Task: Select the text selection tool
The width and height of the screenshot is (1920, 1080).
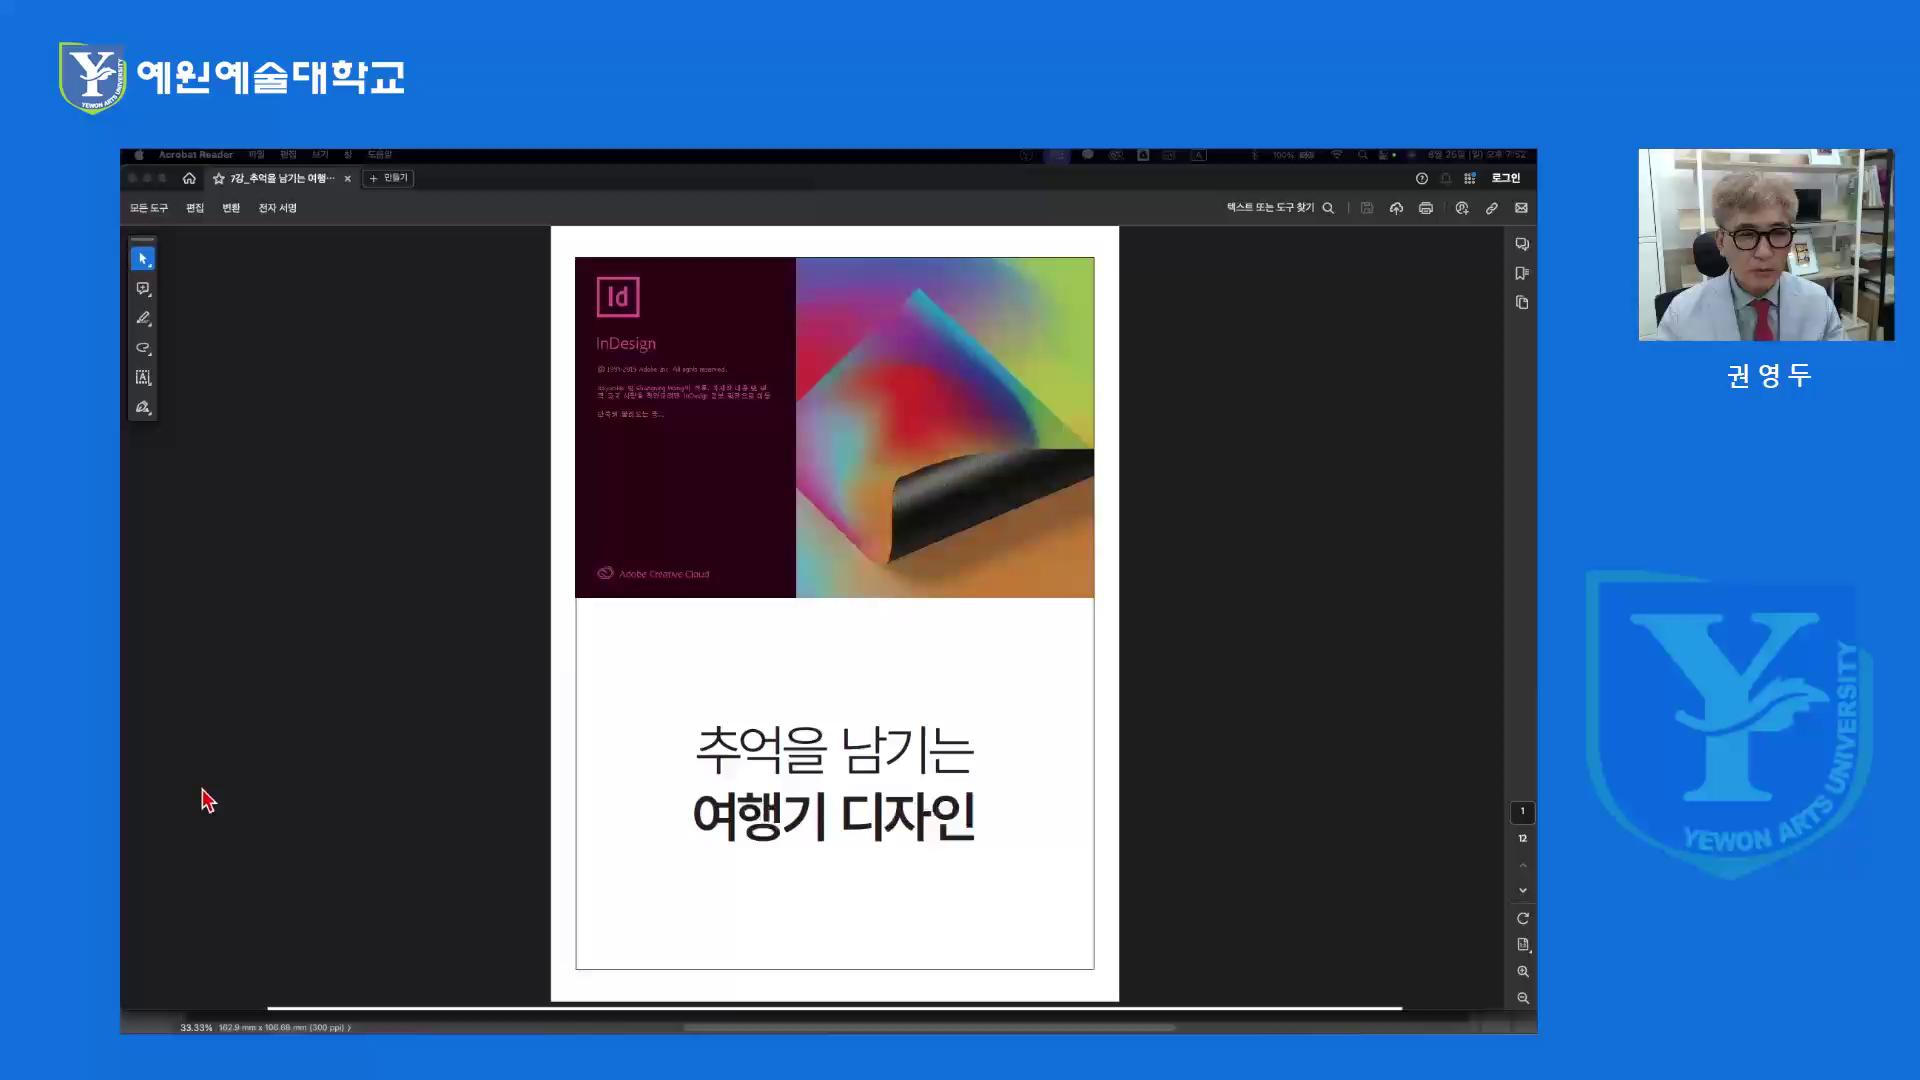Action: tap(143, 377)
